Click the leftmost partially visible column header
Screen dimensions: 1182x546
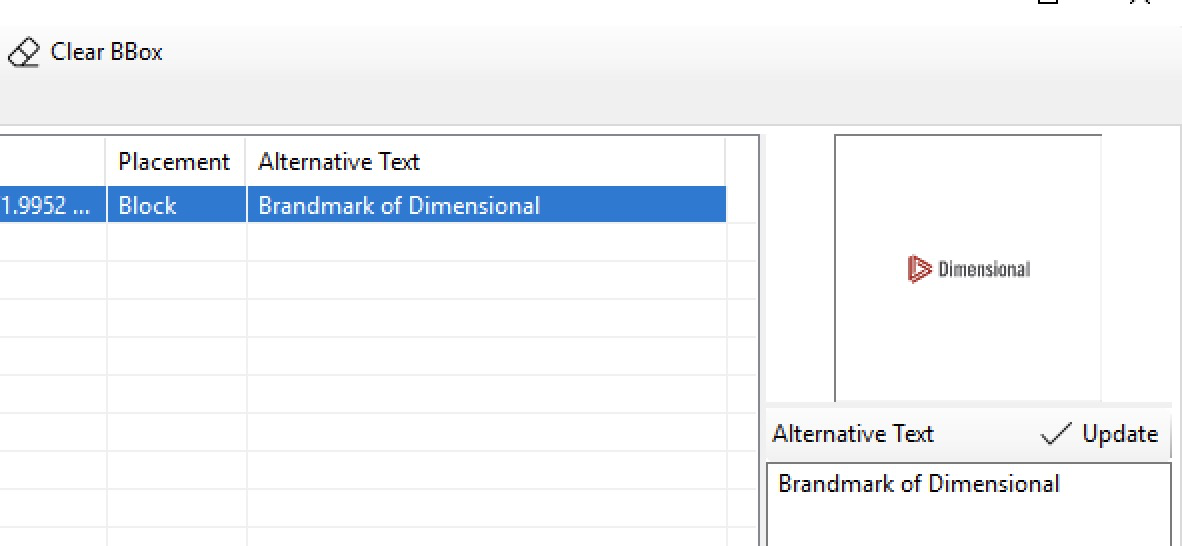point(52,162)
